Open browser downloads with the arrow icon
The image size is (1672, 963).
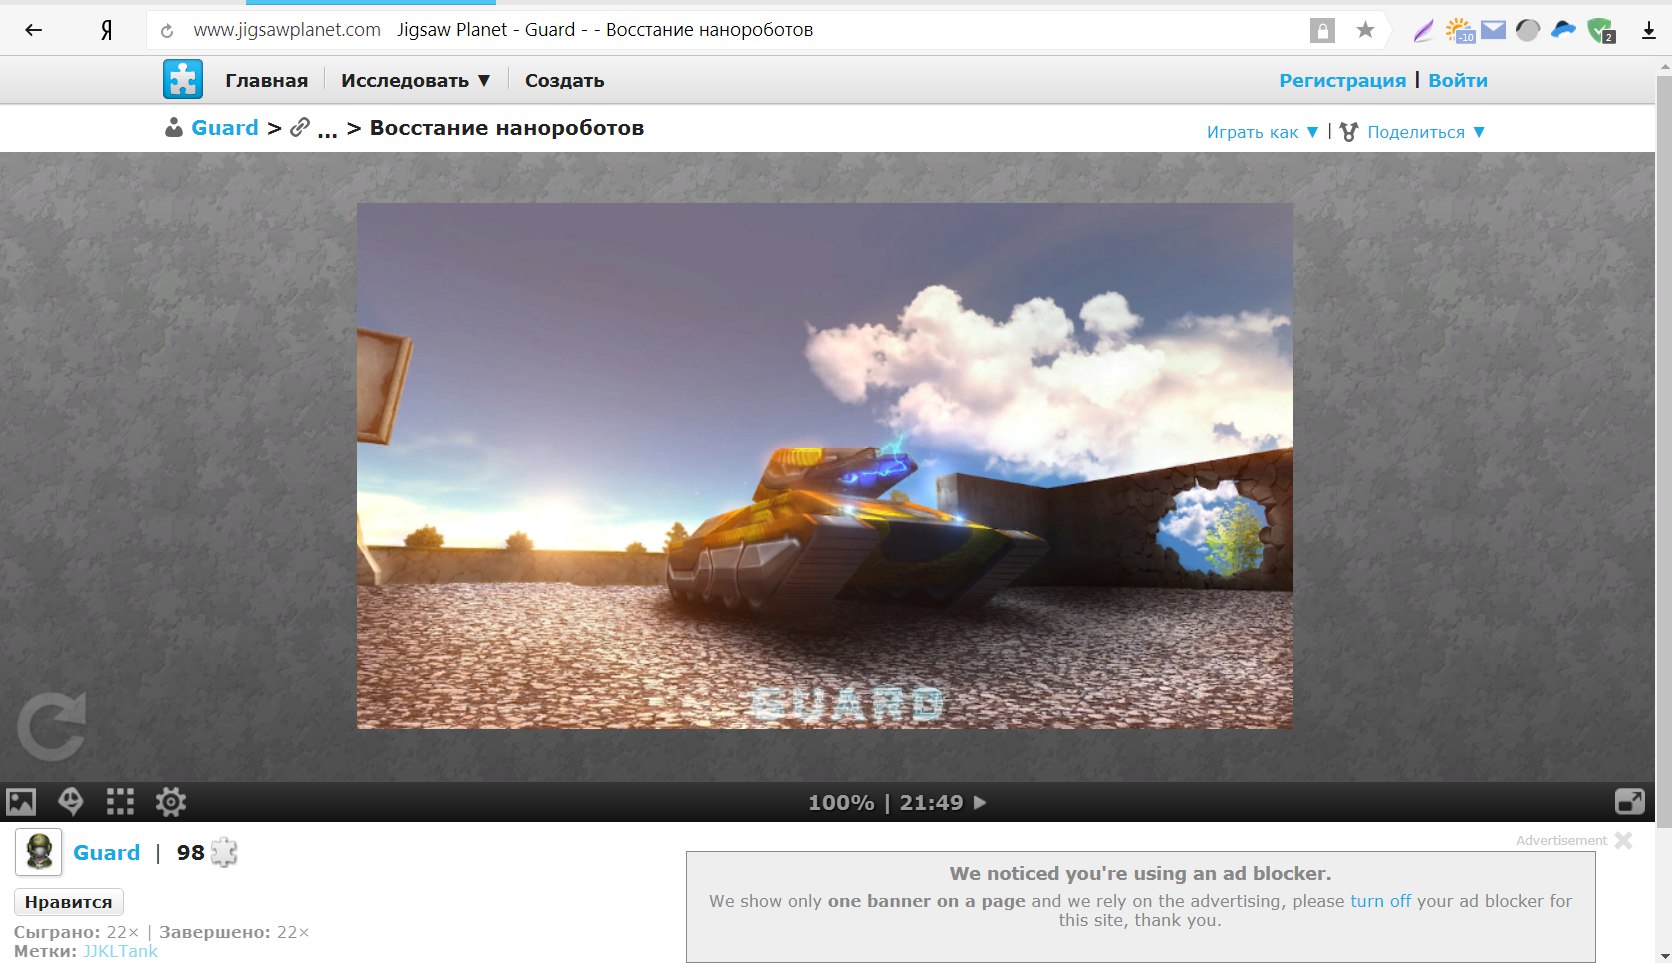click(x=1649, y=31)
